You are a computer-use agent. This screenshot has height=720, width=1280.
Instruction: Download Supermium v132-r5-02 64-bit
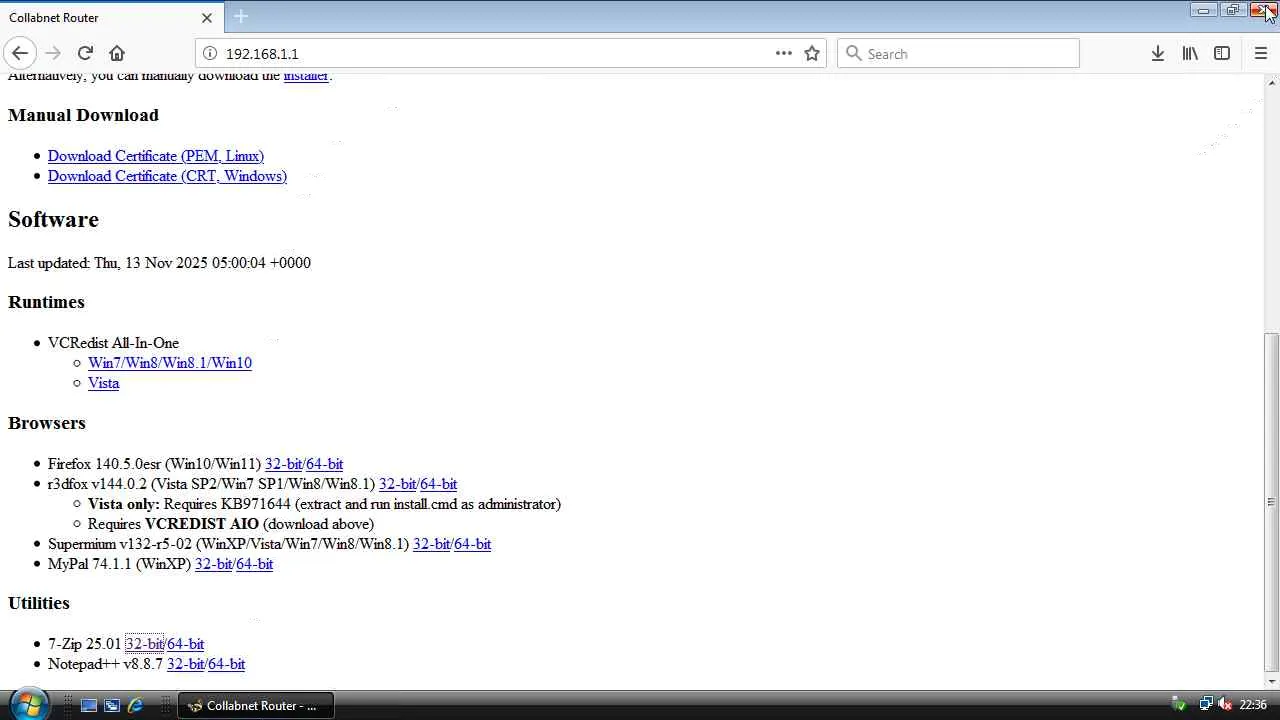473,544
